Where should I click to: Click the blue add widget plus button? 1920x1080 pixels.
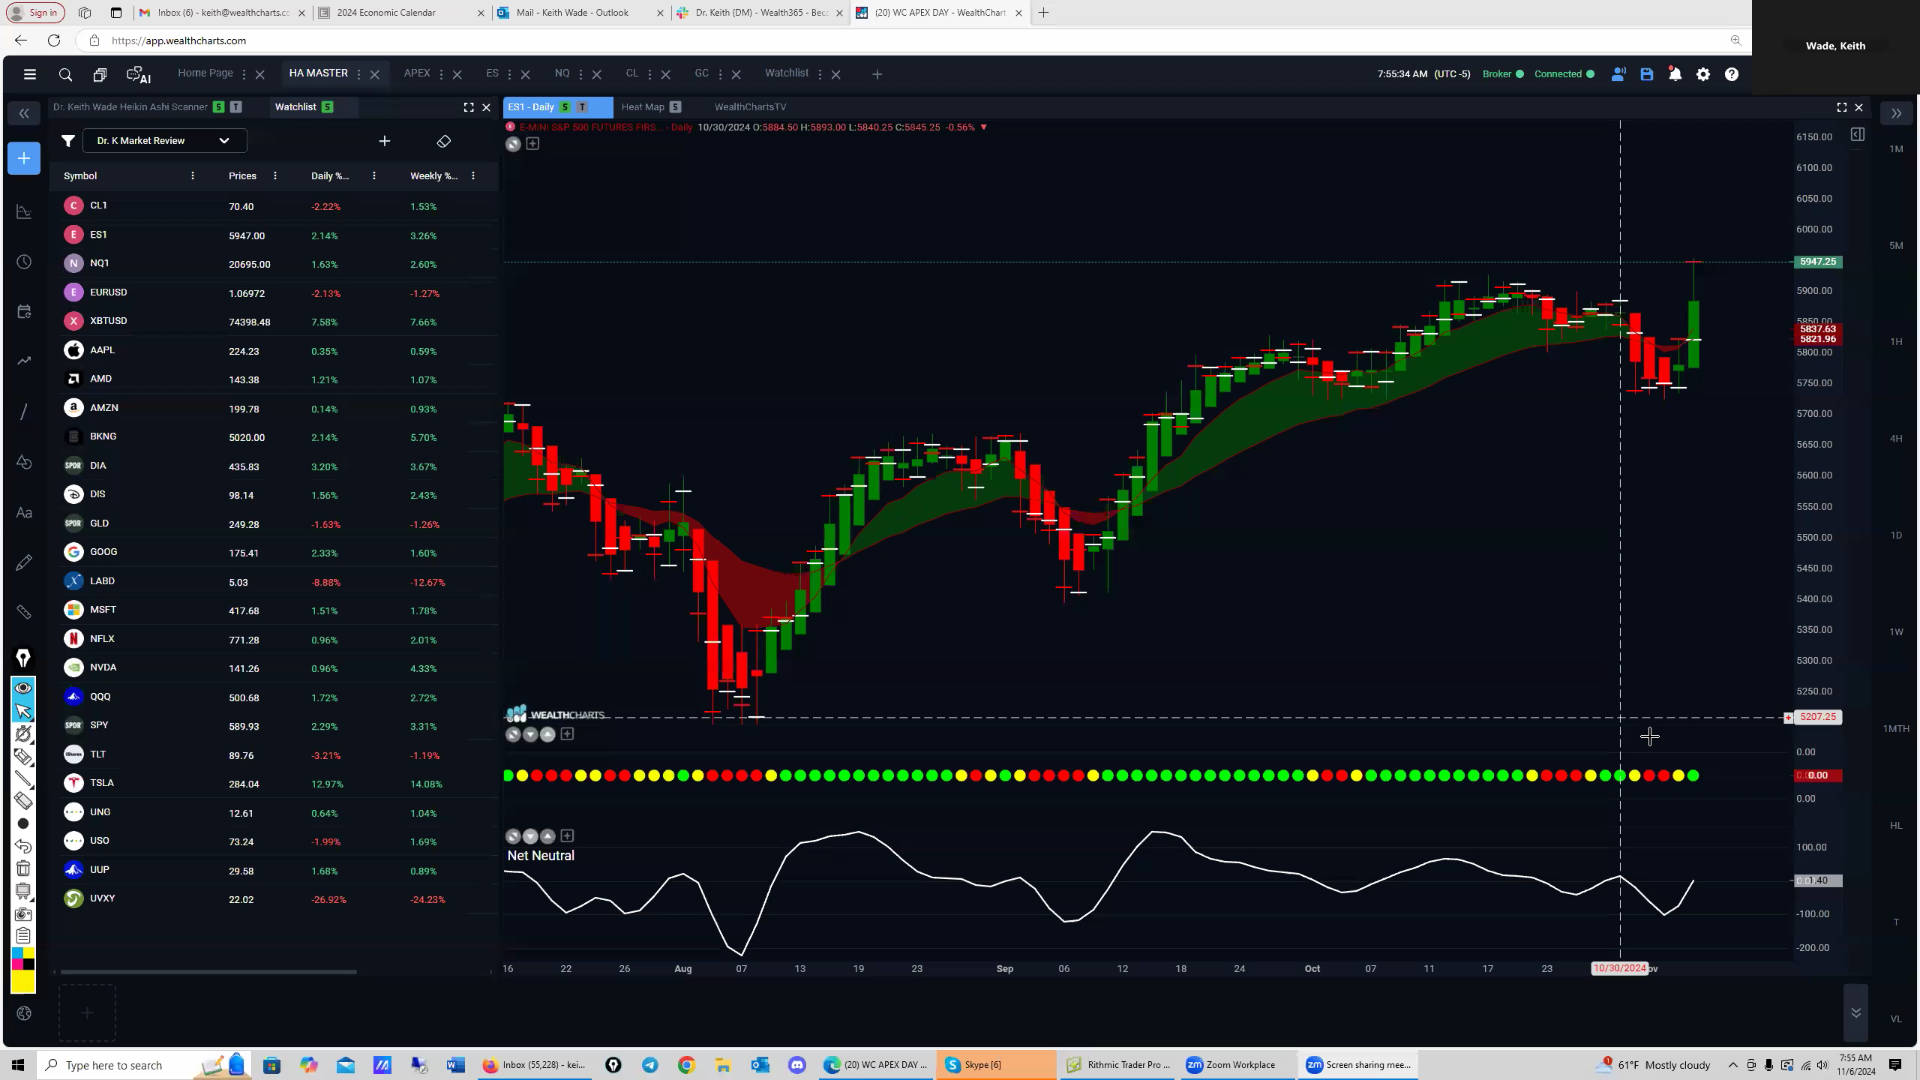[x=24, y=158]
